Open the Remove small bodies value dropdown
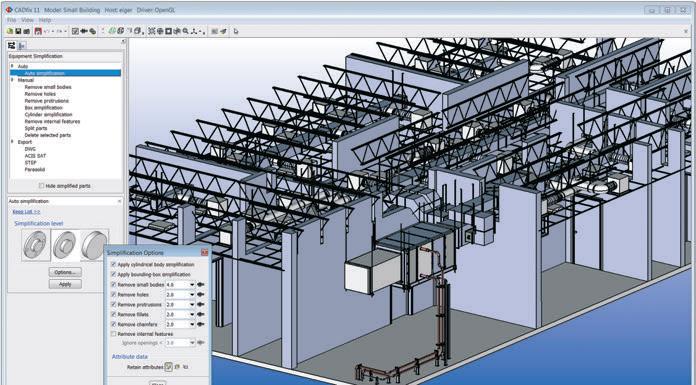 coord(192,285)
